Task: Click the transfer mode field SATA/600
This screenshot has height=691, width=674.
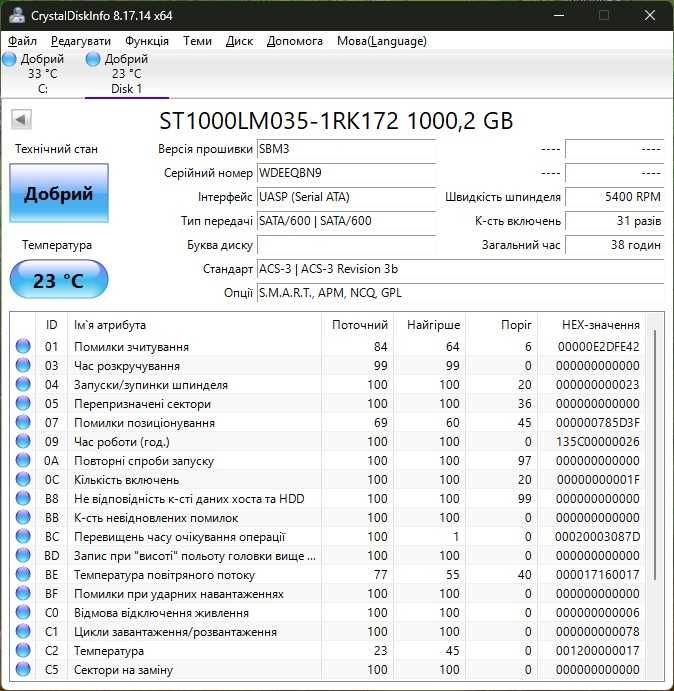Action: [x=346, y=221]
